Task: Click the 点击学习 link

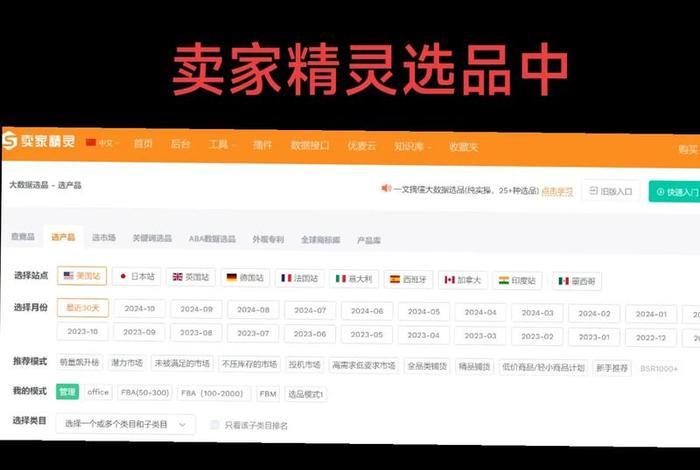Action: tap(557, 191)
